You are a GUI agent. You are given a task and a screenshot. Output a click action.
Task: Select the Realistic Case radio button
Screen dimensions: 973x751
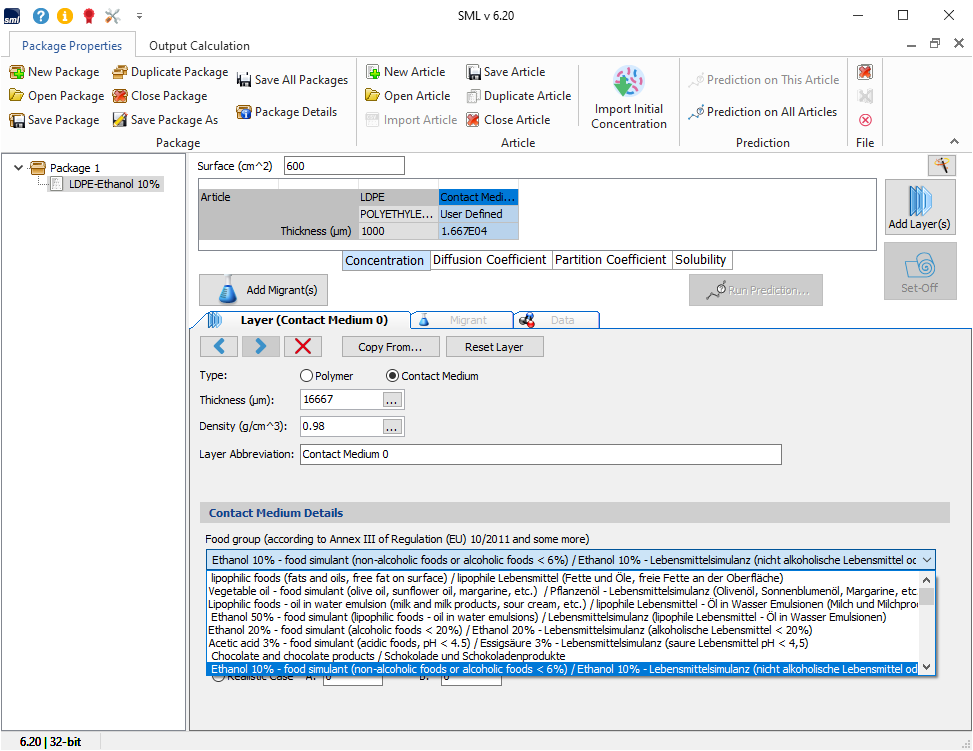click(218, 678)
